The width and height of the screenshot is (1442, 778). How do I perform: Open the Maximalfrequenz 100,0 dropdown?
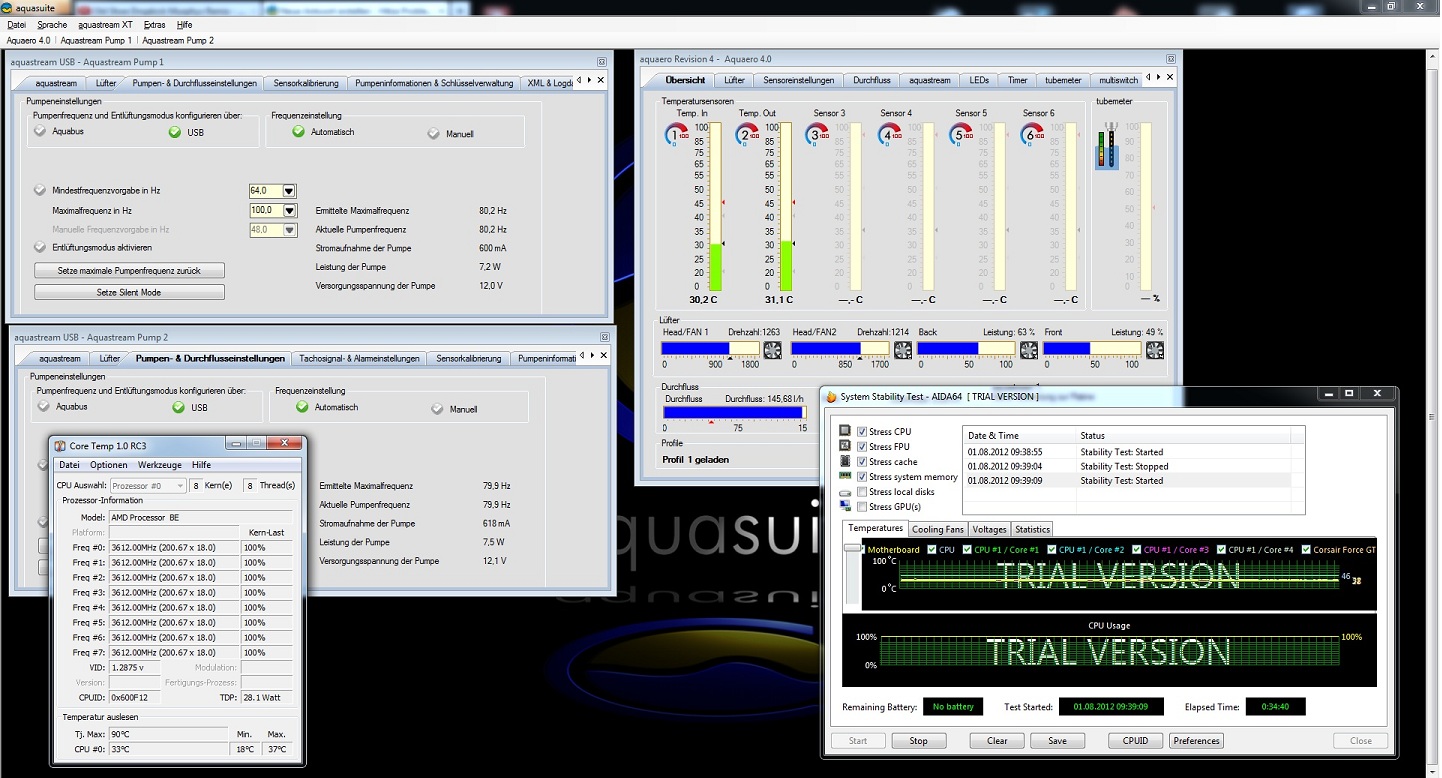[x=289, y=211]
